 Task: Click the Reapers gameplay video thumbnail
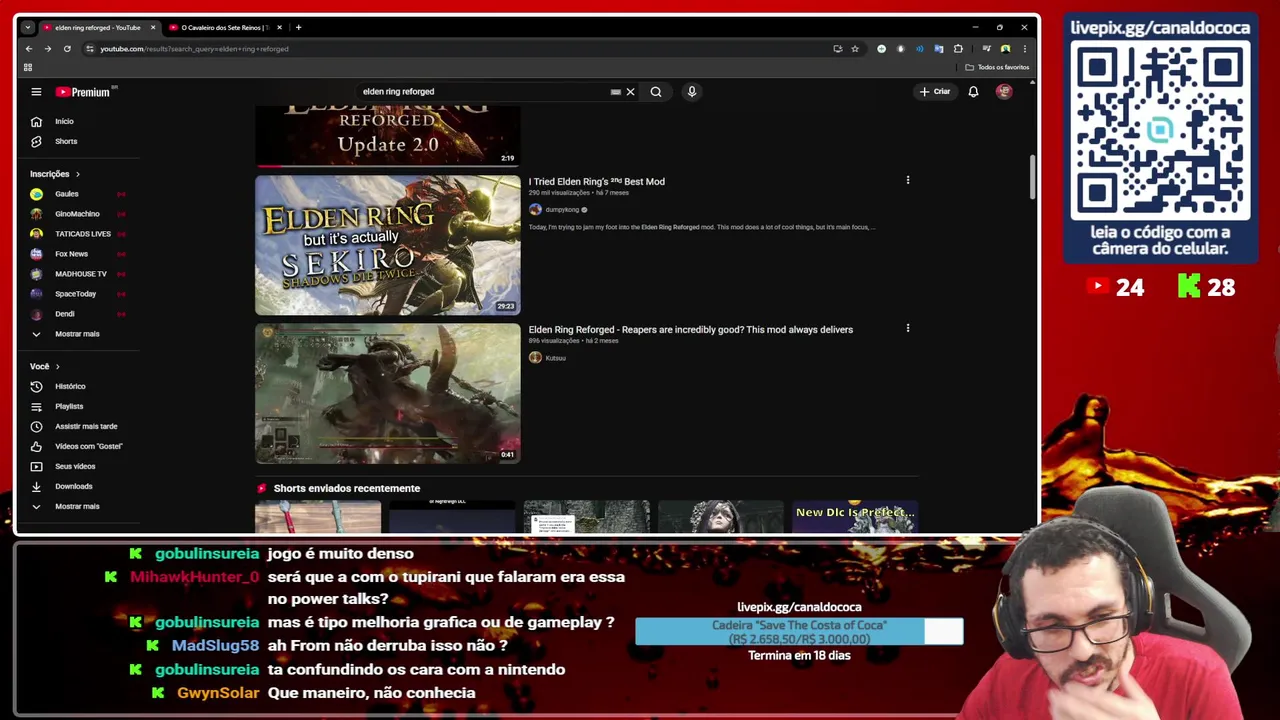388,394
